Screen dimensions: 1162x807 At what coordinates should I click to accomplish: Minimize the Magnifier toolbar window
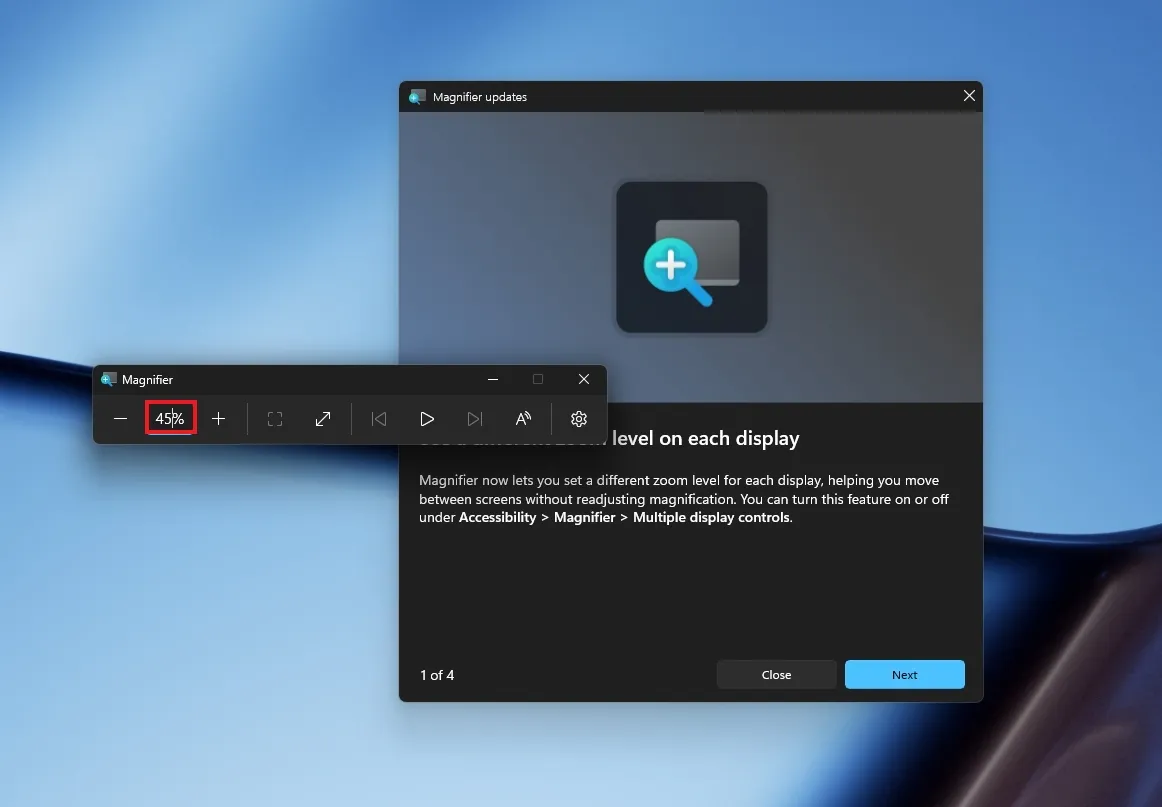[493, 379]
